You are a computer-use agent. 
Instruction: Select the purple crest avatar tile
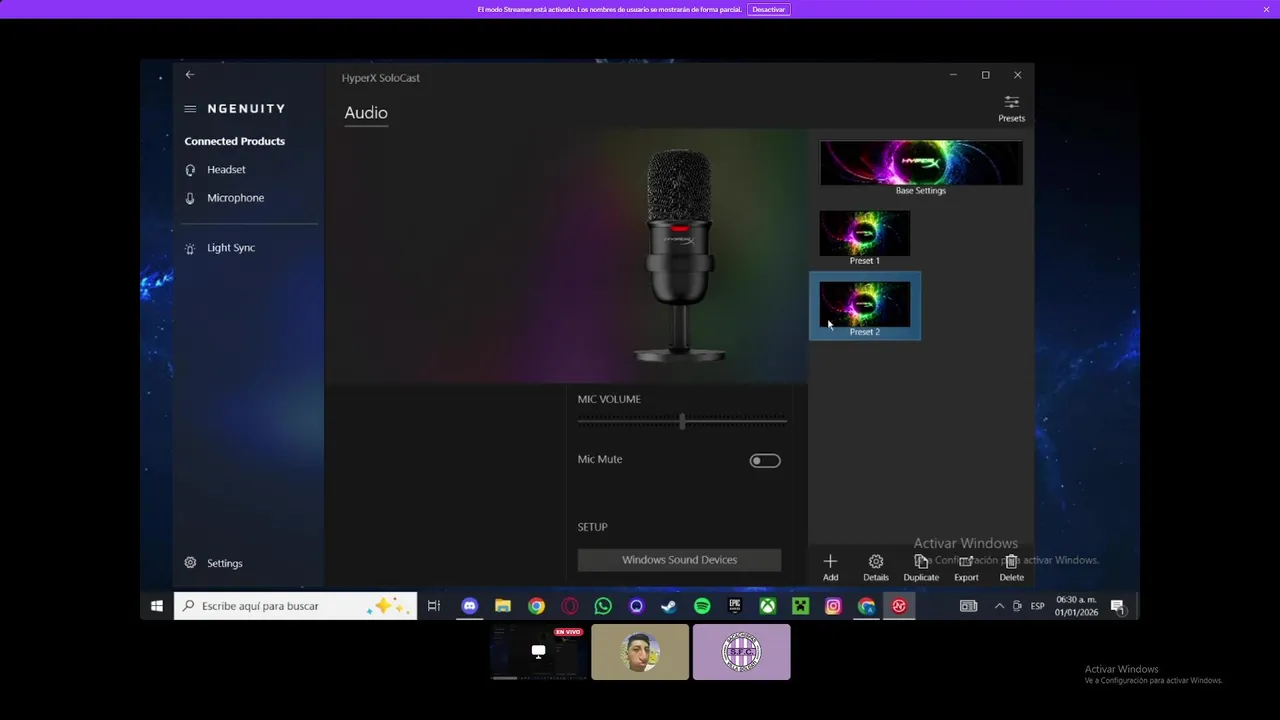pos(742,652)
